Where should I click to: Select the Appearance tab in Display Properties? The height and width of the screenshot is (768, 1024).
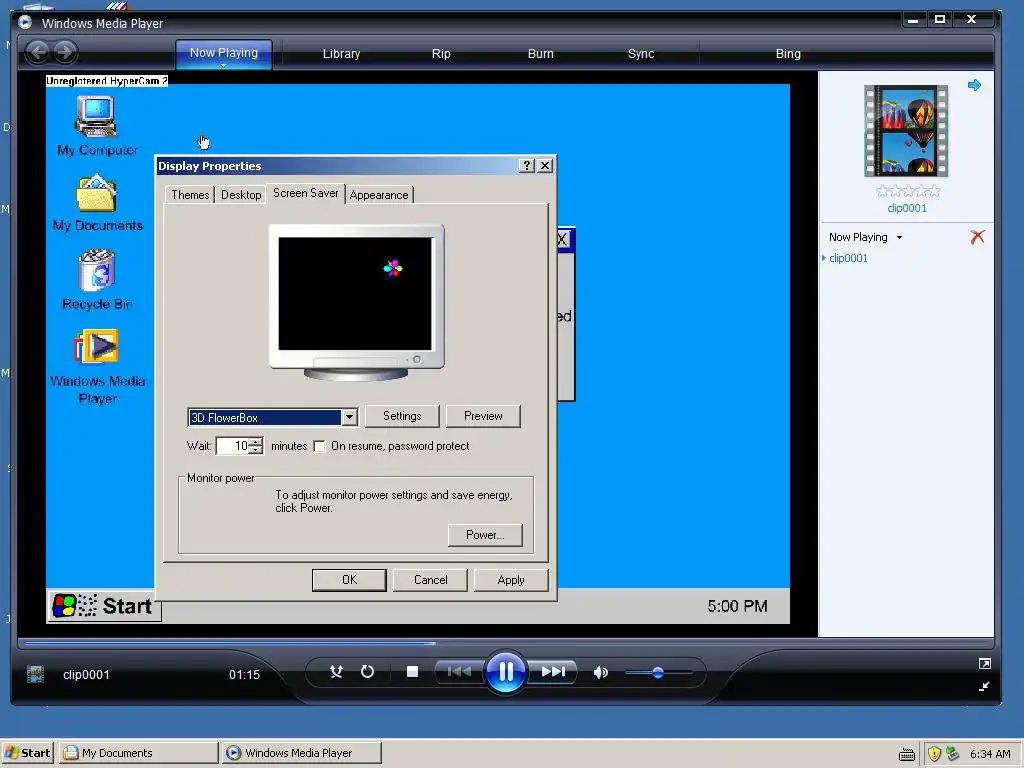coord(379,195)
